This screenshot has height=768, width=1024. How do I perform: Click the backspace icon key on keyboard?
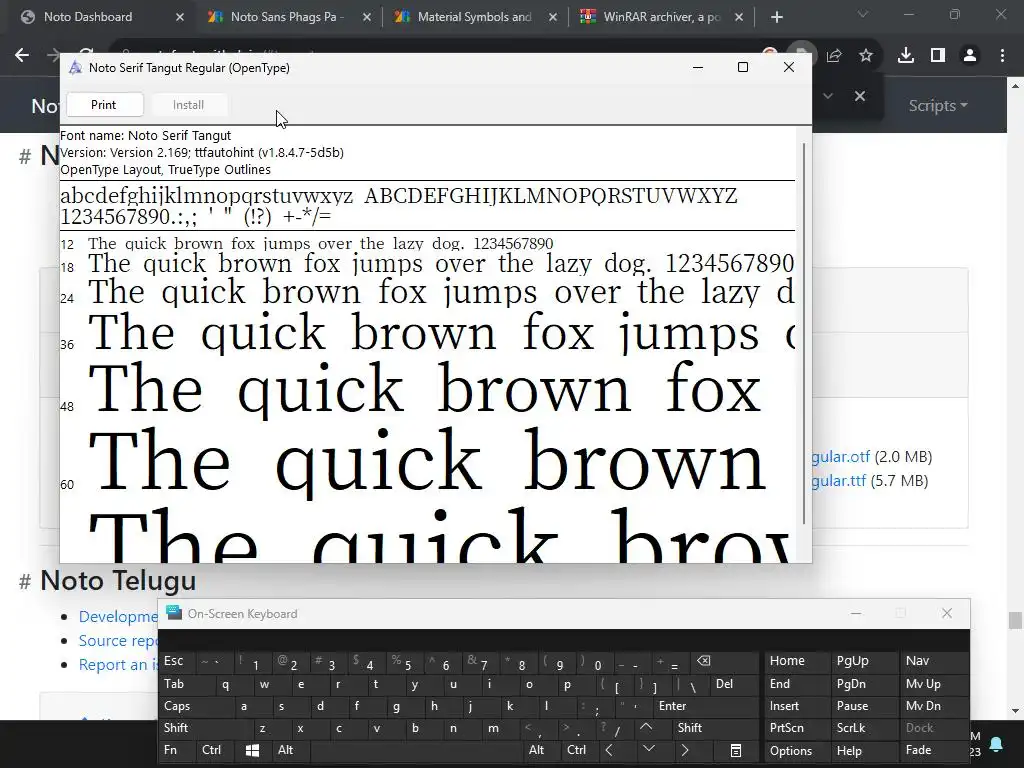click(x=725, y=661)
